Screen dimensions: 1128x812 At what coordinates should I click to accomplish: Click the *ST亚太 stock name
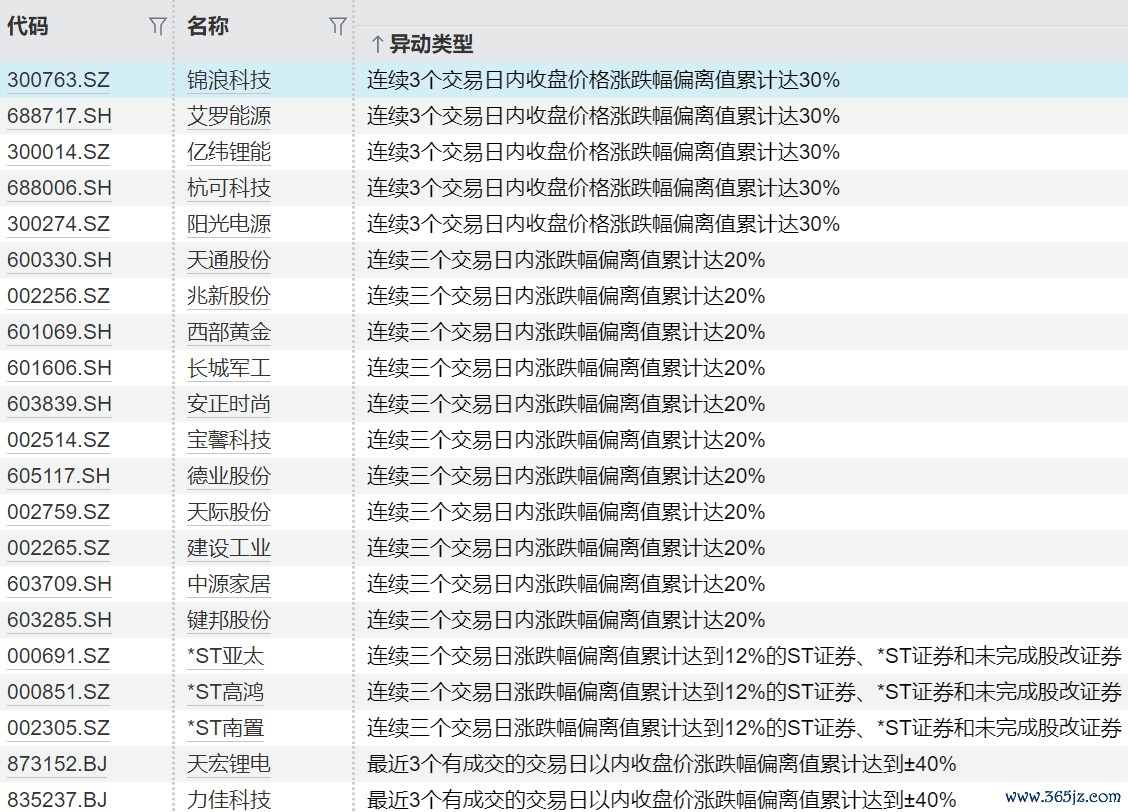click(225, 656)
